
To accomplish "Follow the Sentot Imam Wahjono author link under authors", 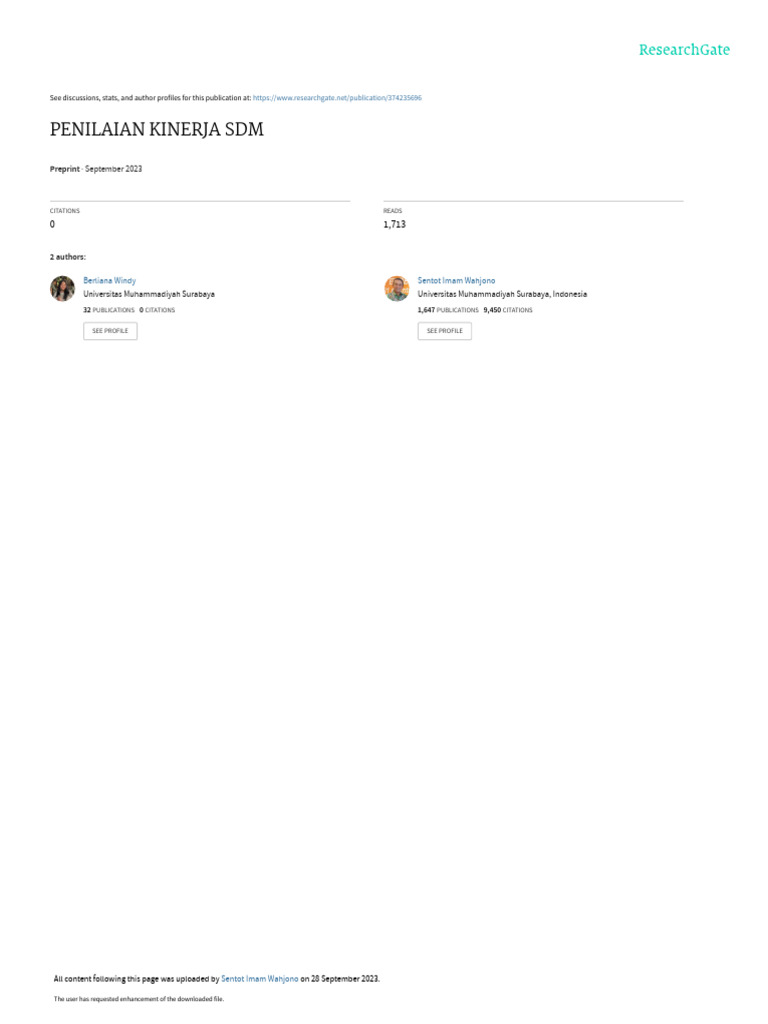I will (x=456, y=281).
